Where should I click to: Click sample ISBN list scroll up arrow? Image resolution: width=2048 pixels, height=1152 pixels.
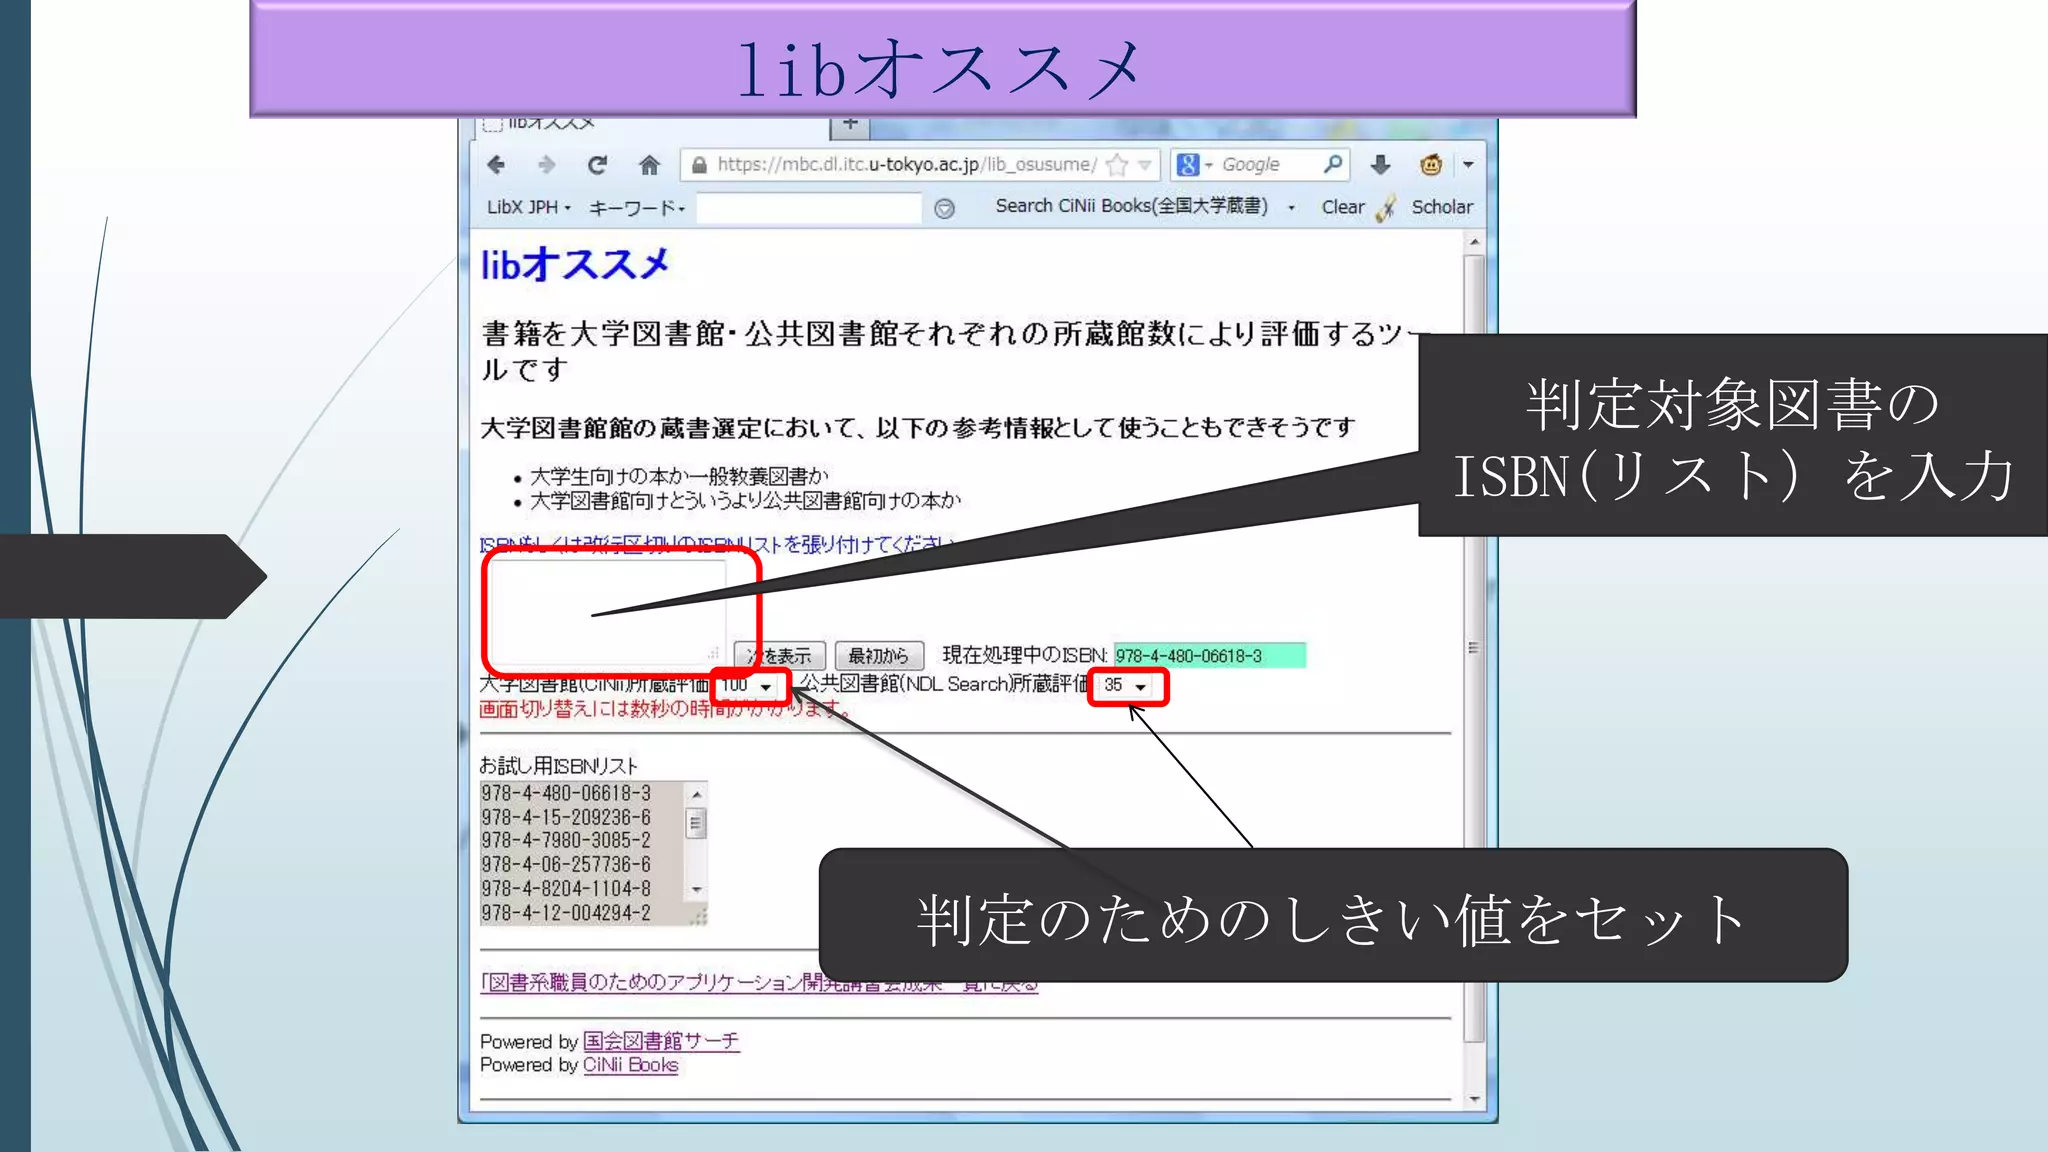[x=696, y=794]
